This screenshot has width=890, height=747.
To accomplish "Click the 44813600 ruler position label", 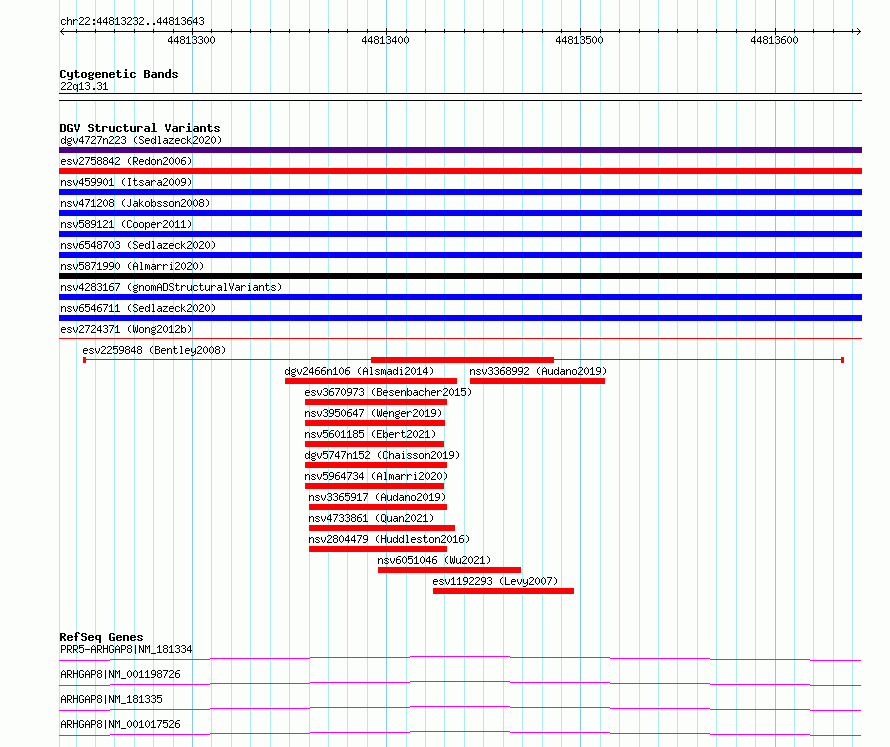I will pos(774,40).
